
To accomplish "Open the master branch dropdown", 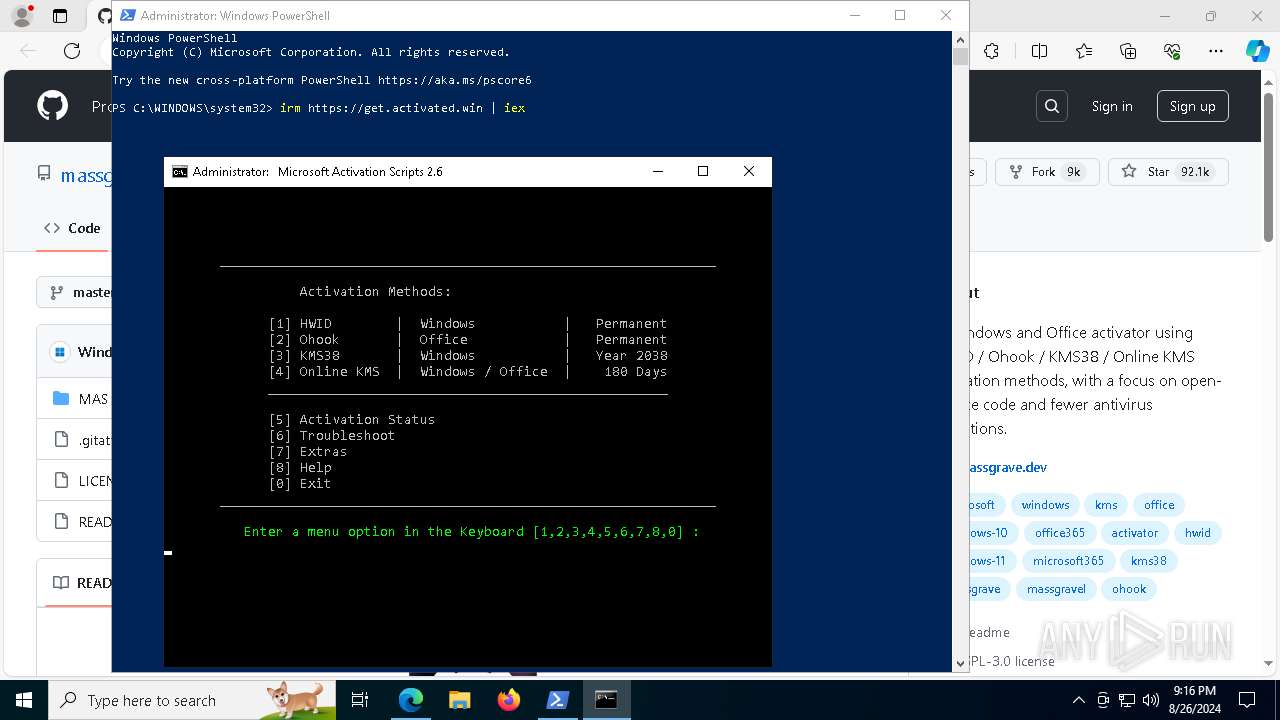I will (x=76, y=292).
